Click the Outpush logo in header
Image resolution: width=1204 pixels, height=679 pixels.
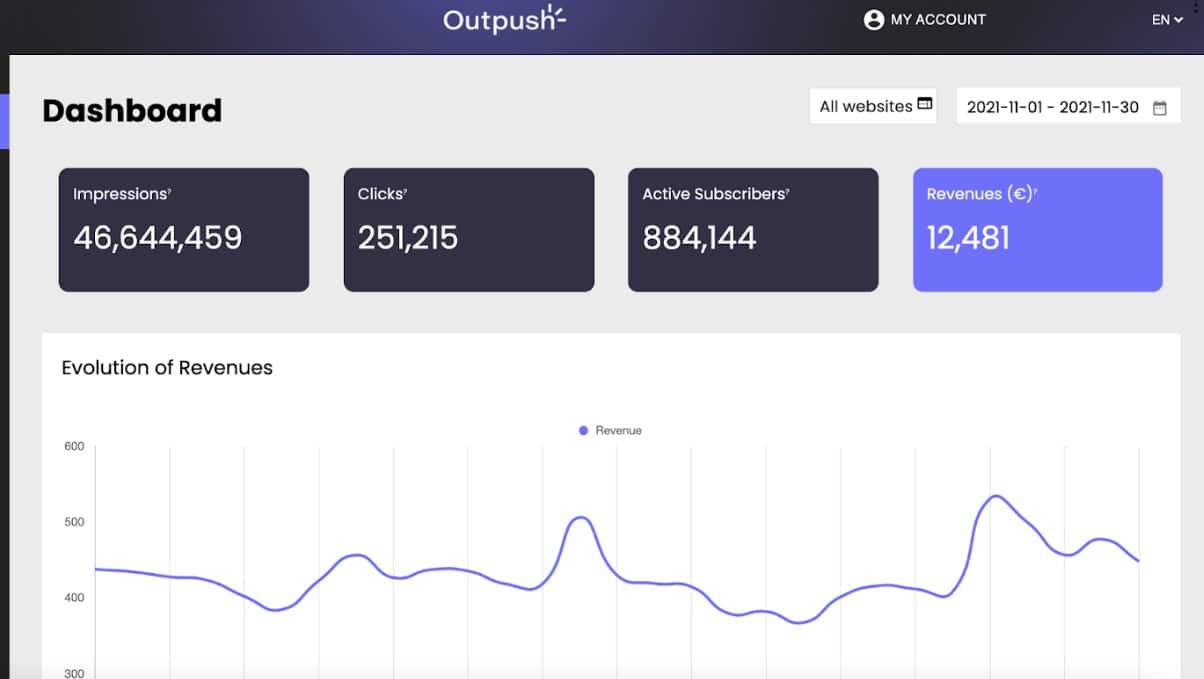tap(504, 20)
